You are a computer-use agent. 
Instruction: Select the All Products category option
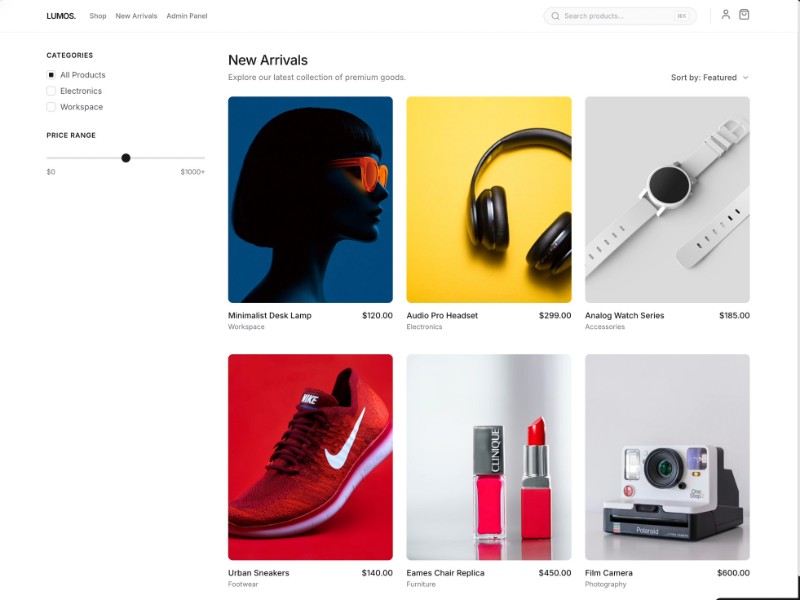[51, 75]
